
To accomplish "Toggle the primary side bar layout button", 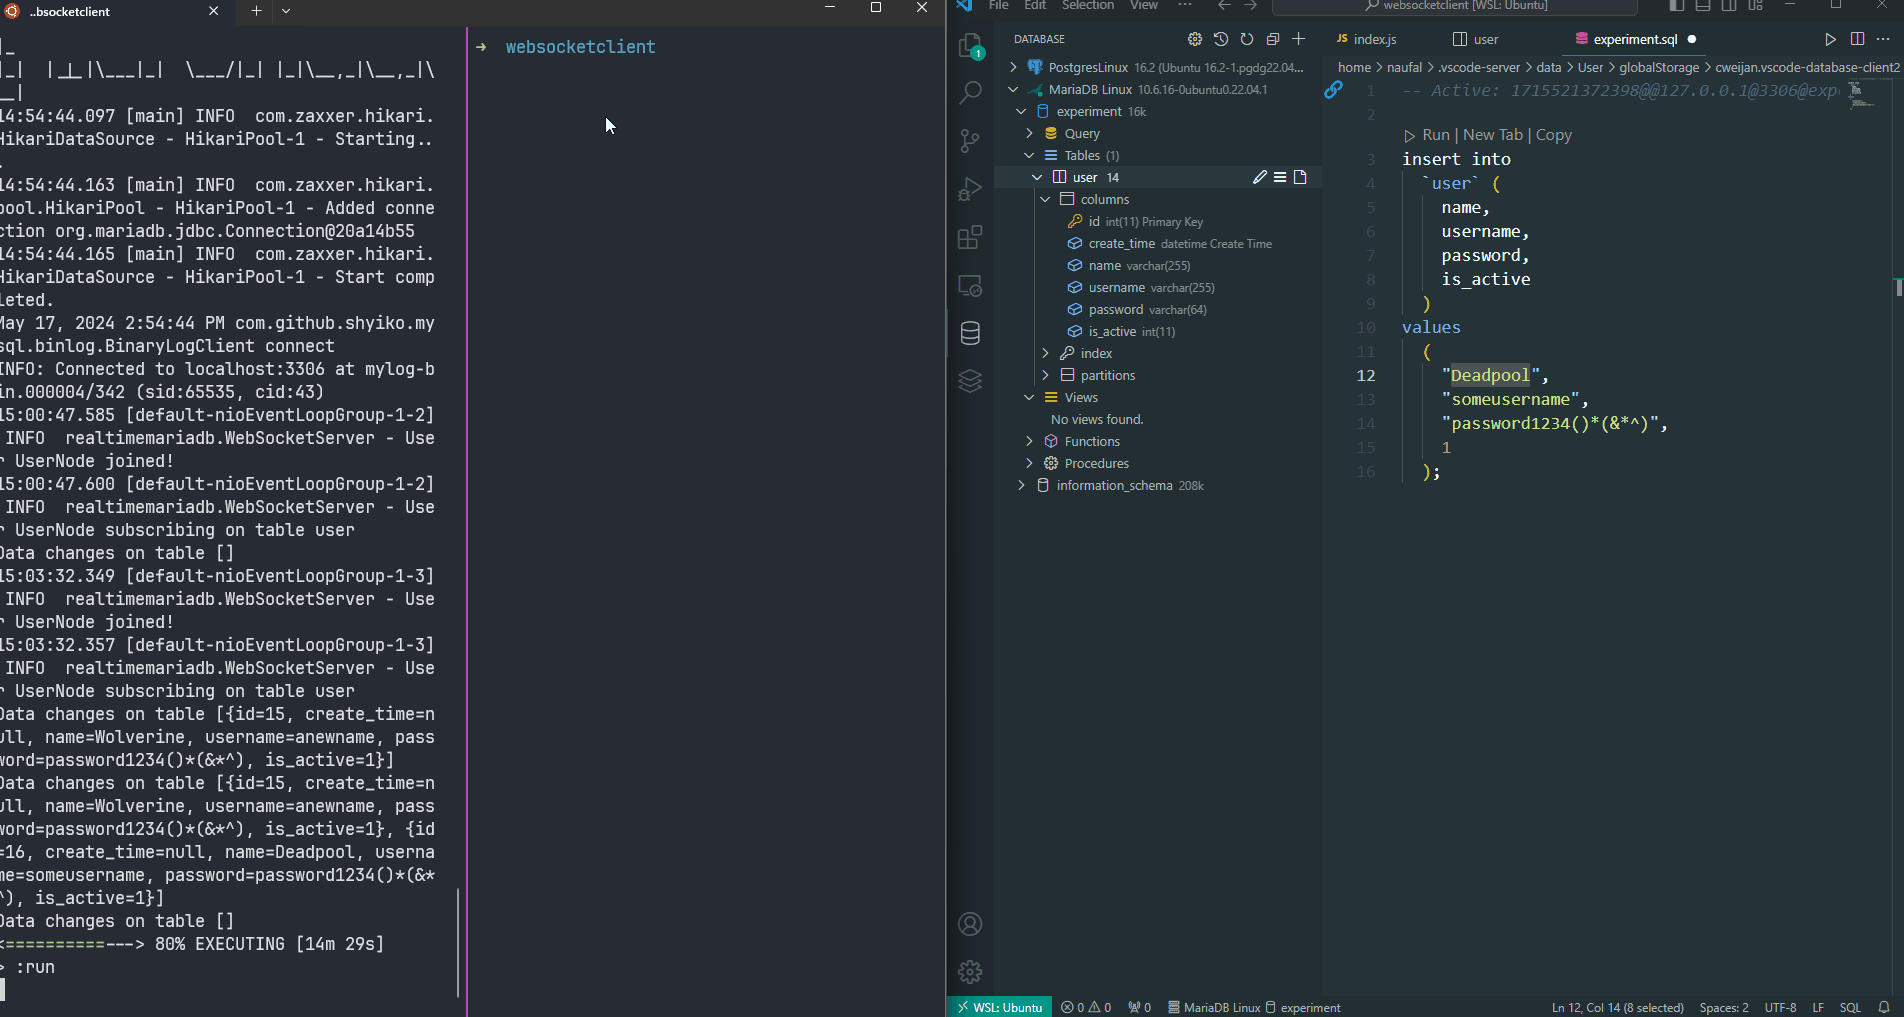I will click(x=1677, y=6).
